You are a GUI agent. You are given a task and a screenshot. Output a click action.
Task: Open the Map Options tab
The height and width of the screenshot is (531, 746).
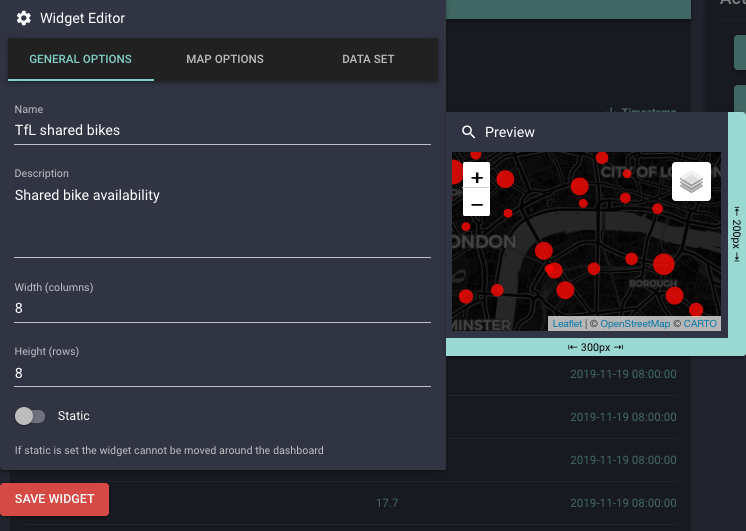point(225,59)
